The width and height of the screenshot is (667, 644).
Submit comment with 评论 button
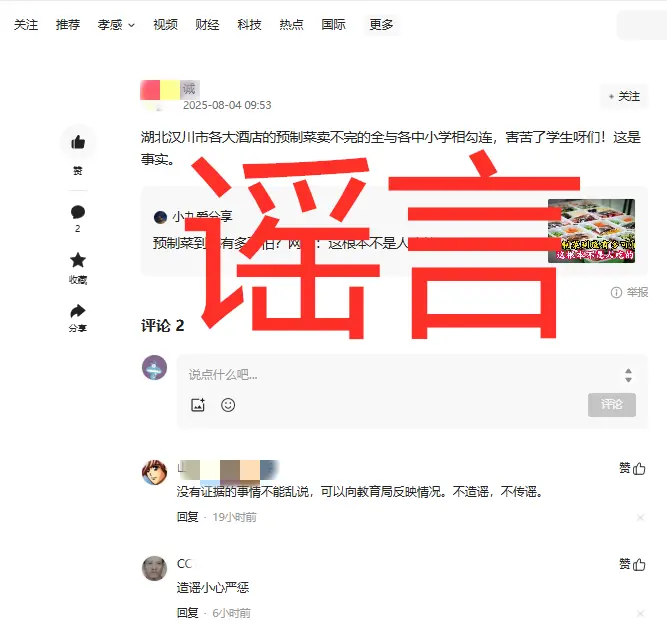pos(612,405)
